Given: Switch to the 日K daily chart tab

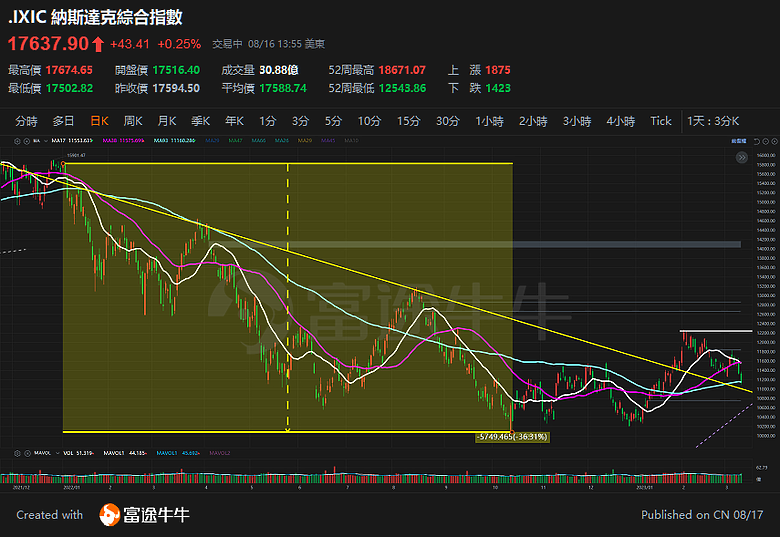Looking at the screenshot, I should [99, 121].
